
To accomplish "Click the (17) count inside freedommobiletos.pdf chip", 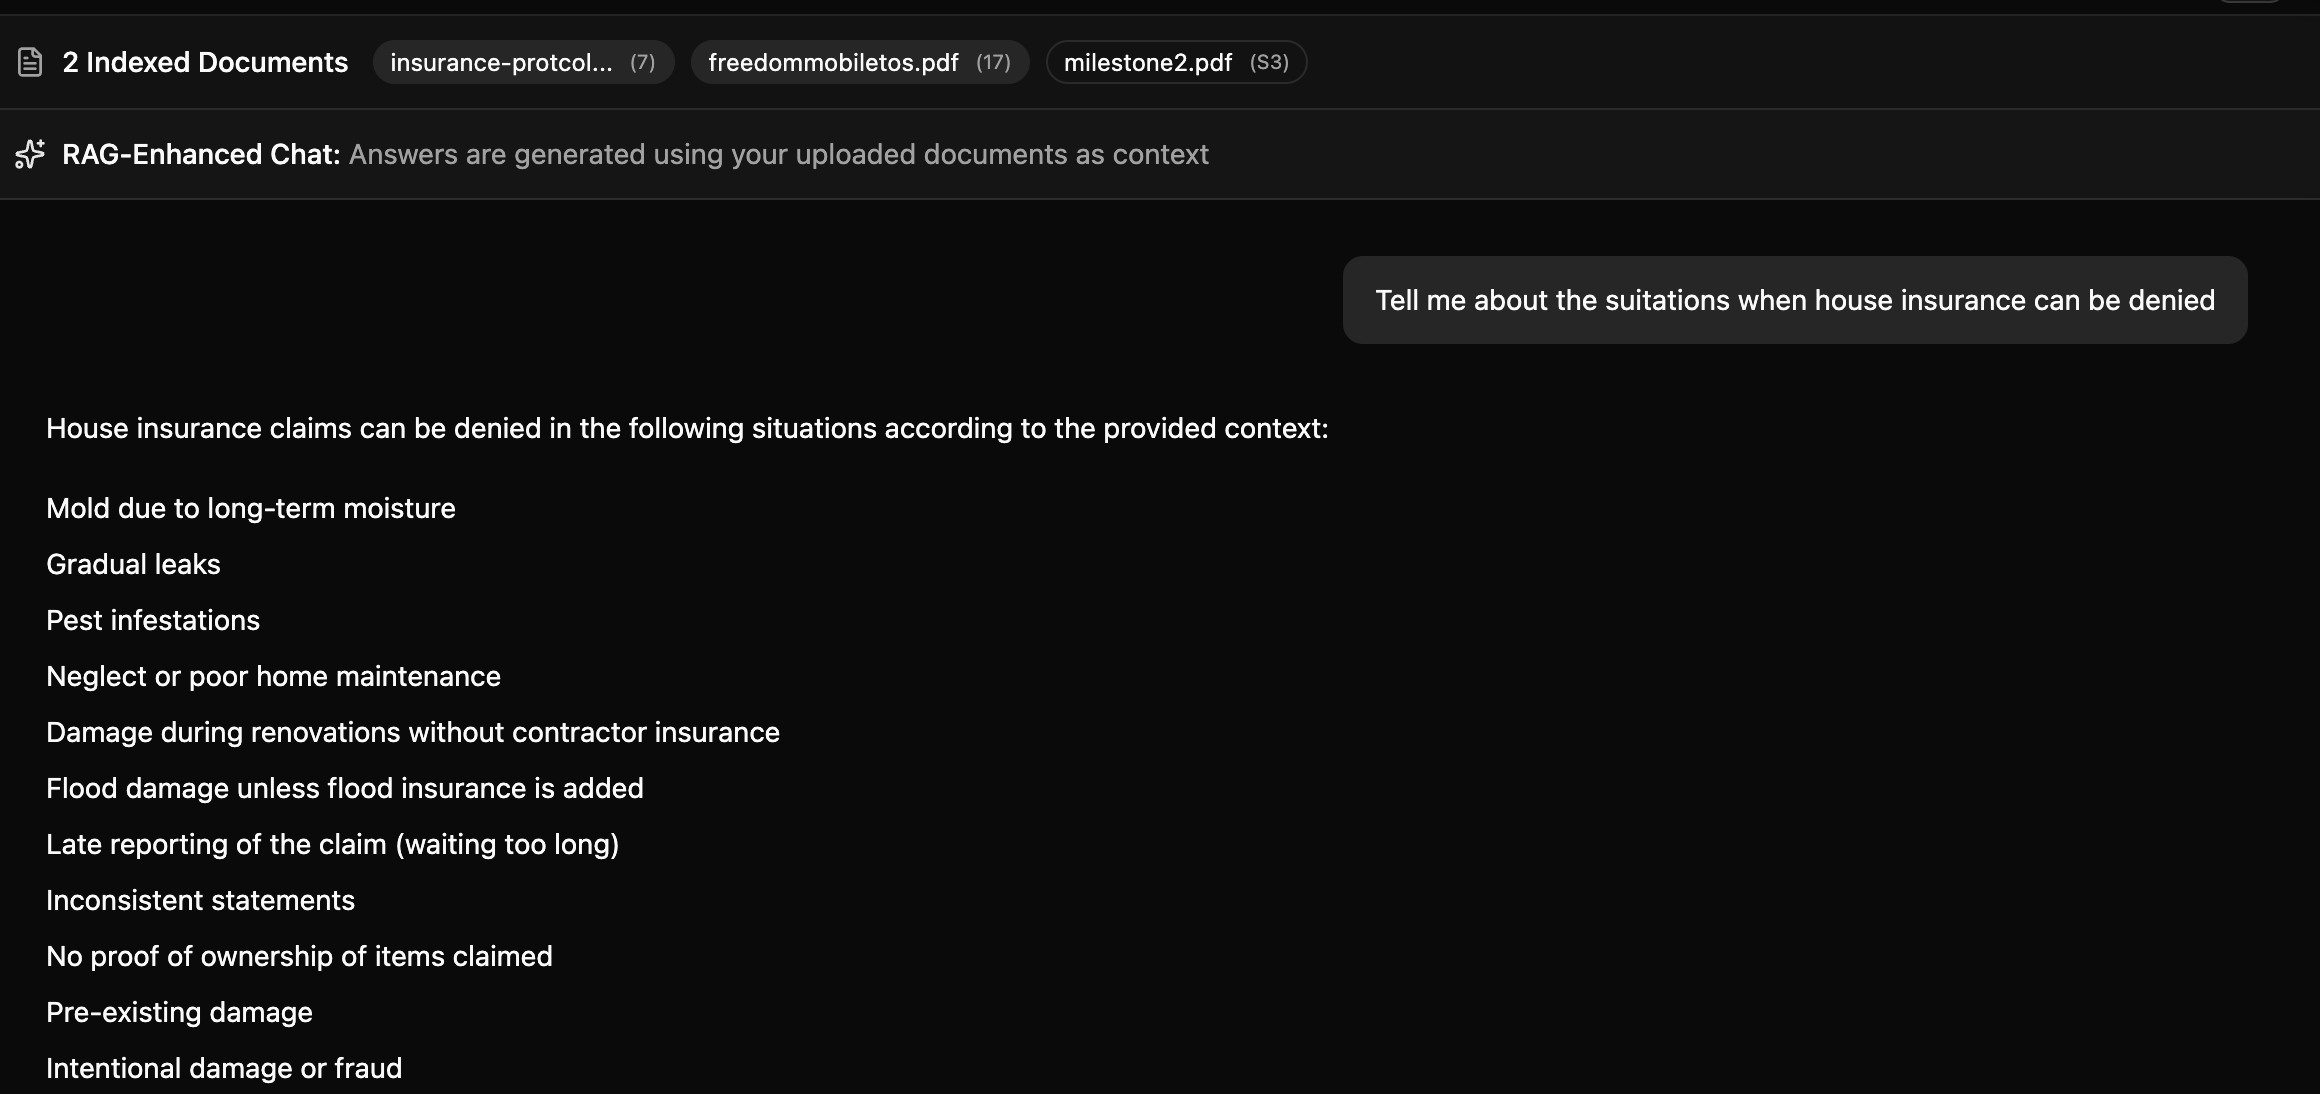I will click(992, 62).
